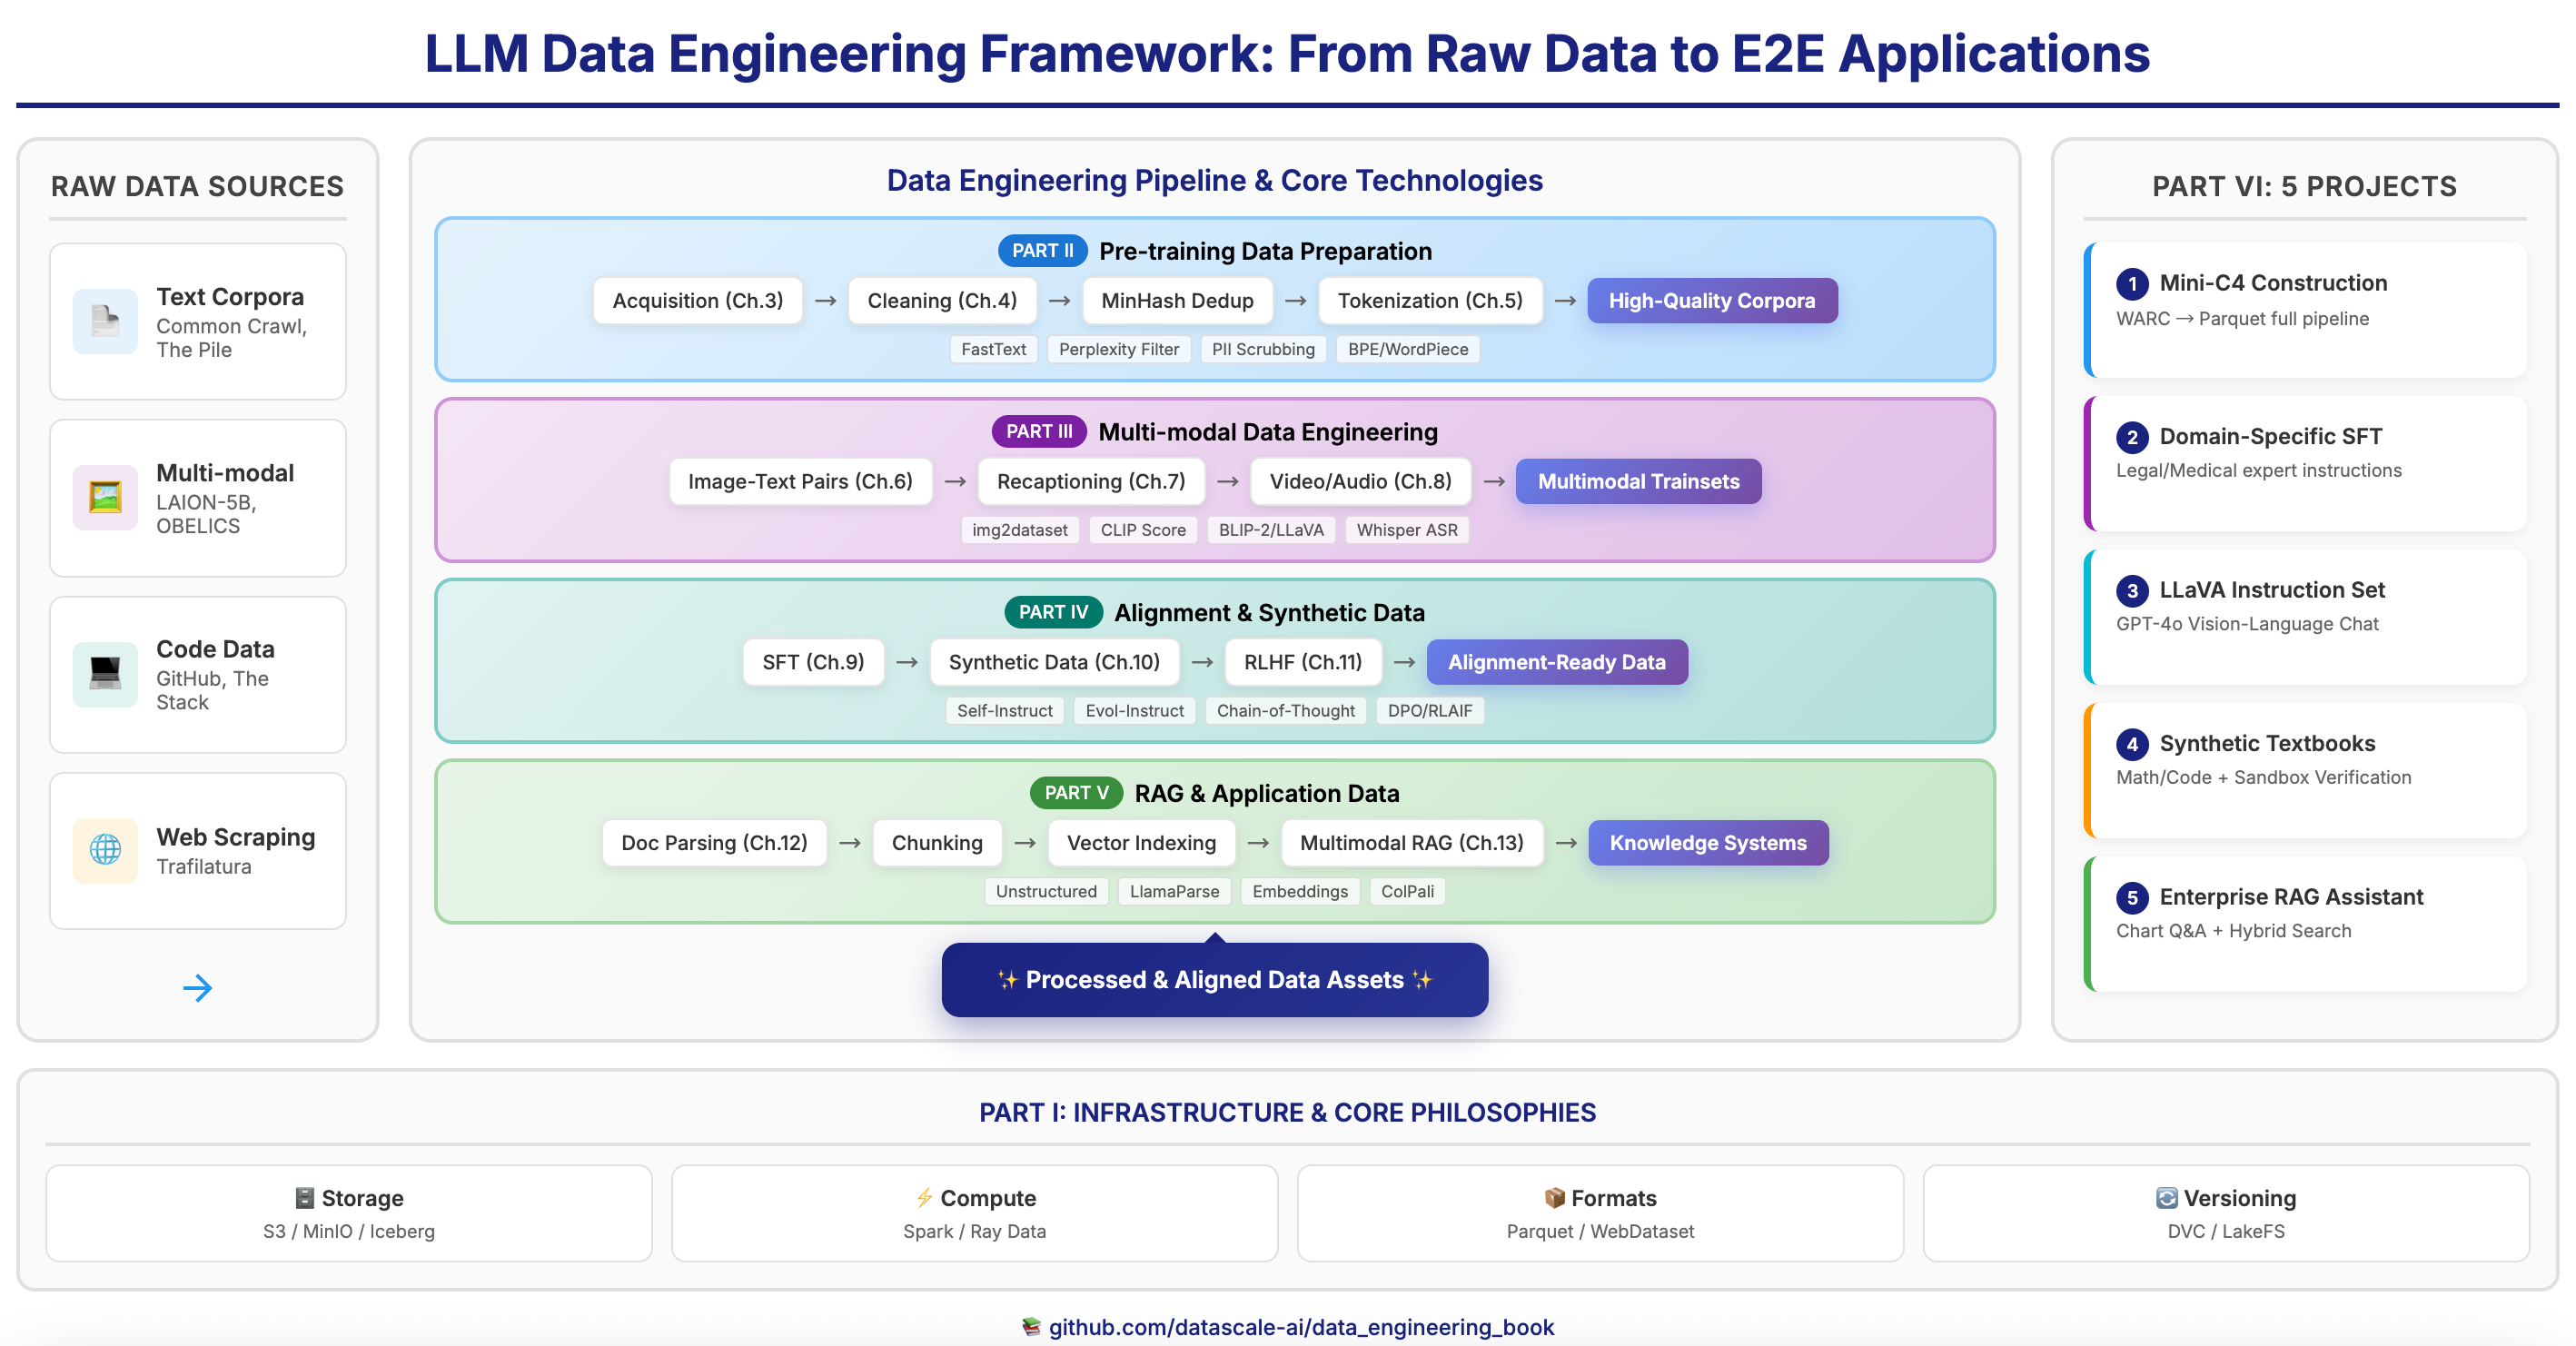Click Processed & Aligned Data Assets banner

click(1214, 980)
